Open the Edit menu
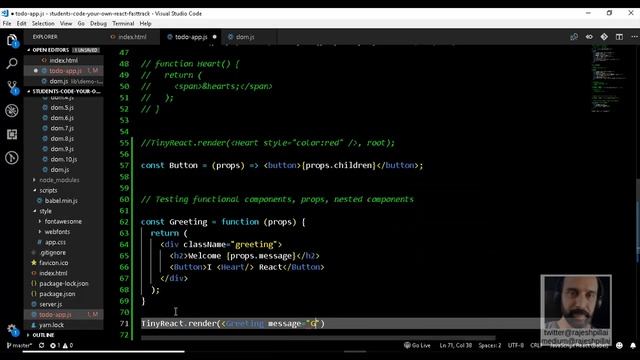 click(21, 24)
